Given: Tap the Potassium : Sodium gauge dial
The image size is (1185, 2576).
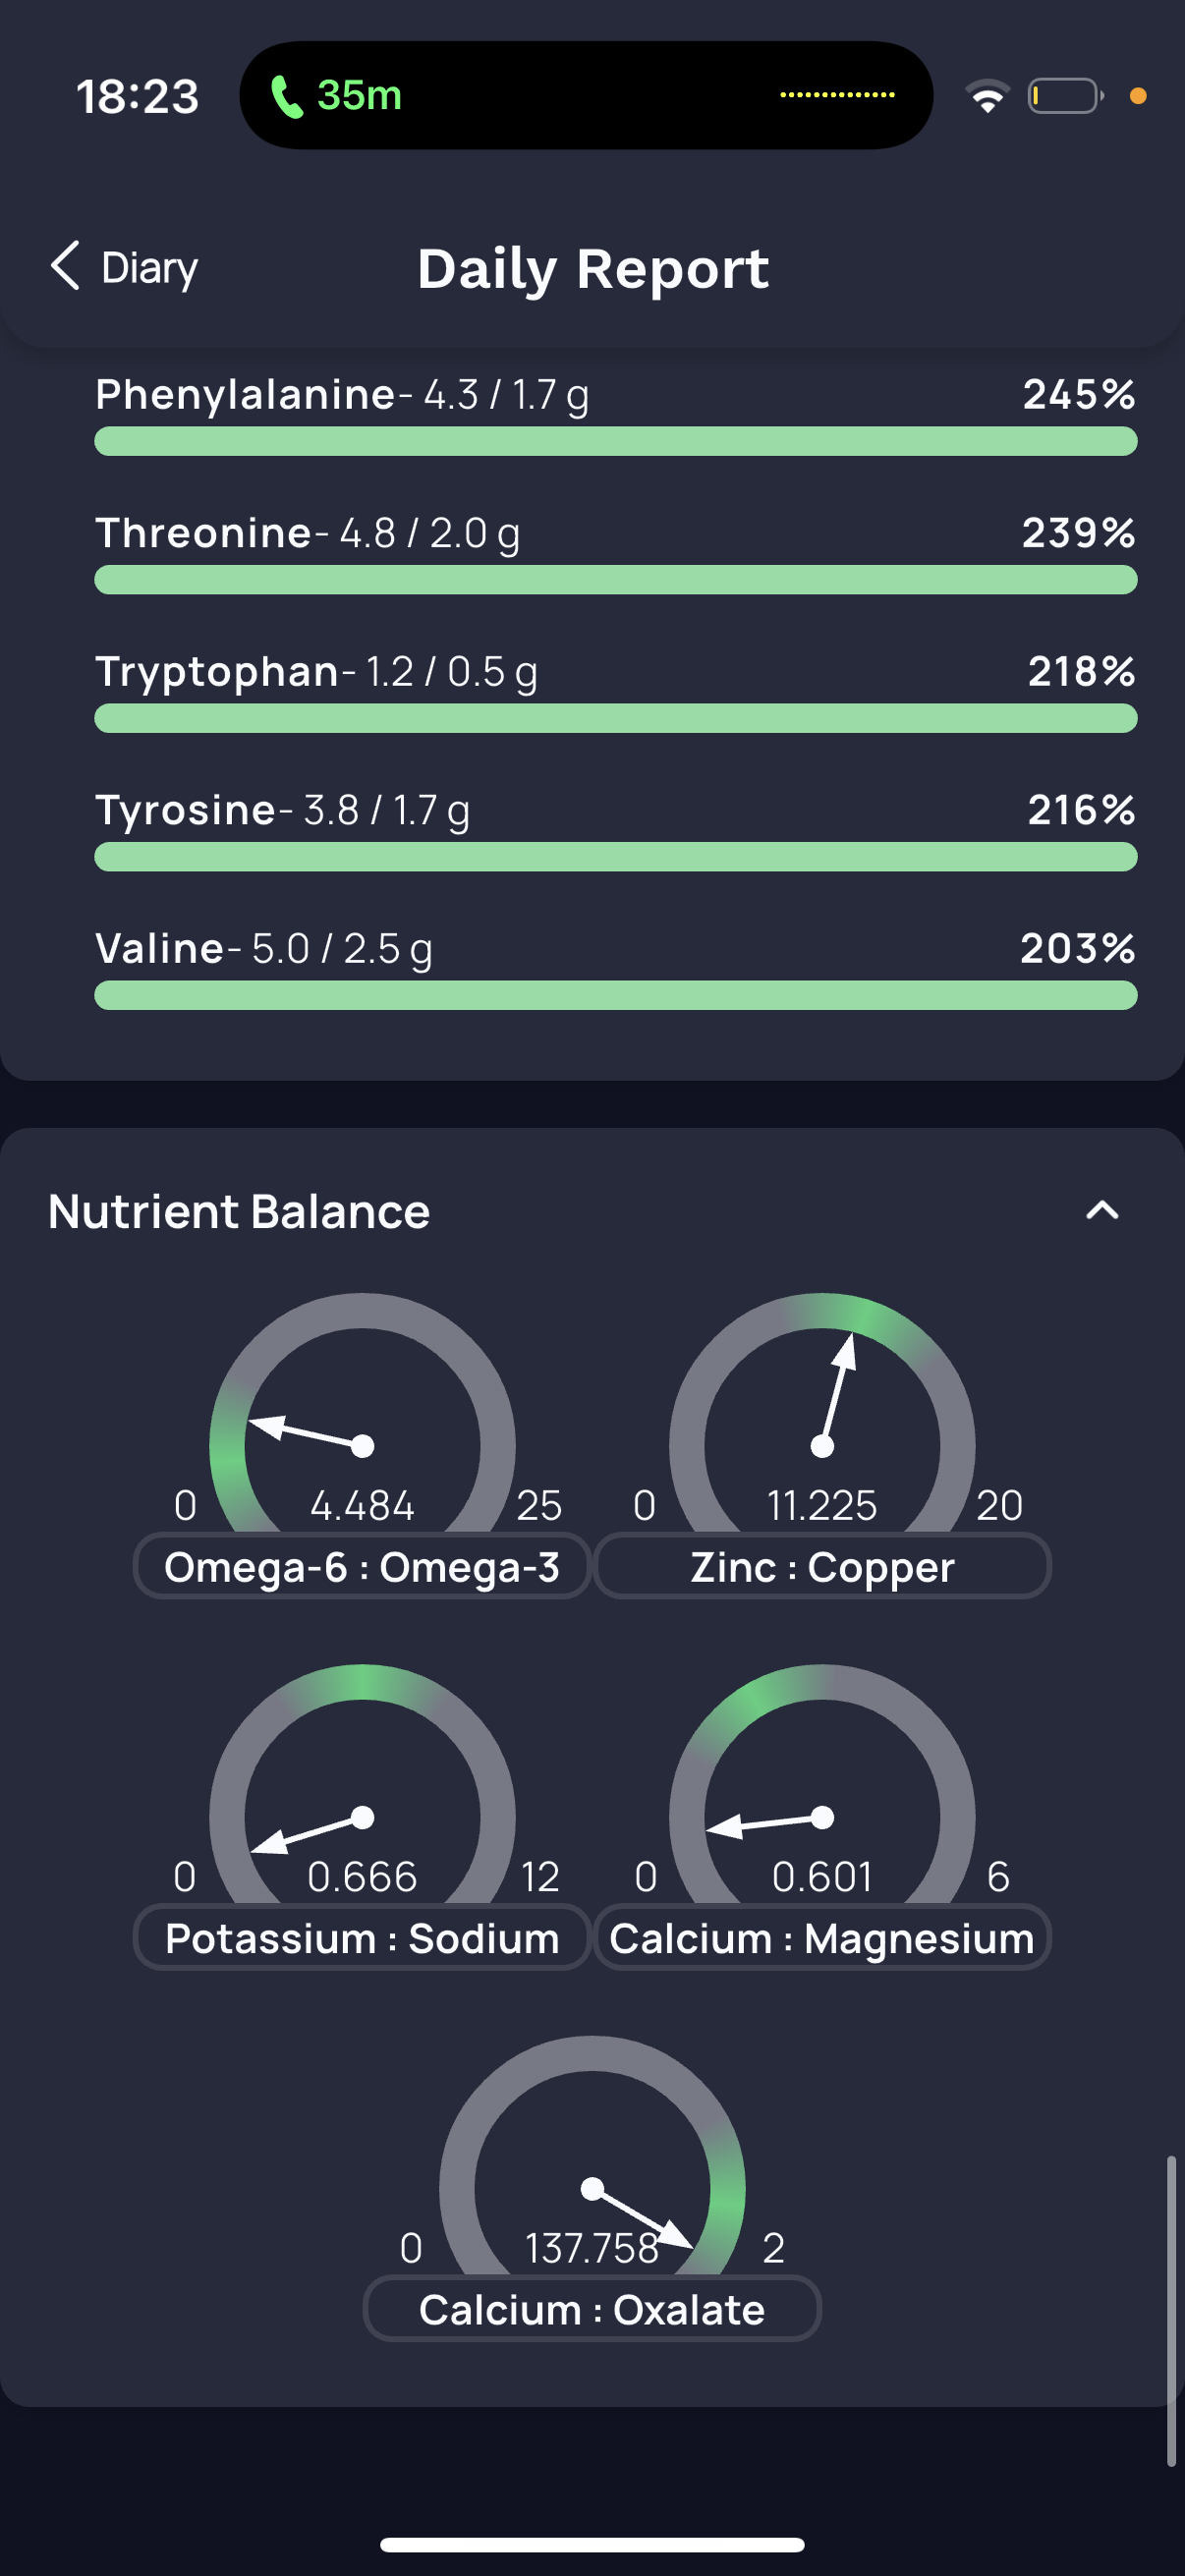Looking at the screenshot, I should [x=362, y=1792].
